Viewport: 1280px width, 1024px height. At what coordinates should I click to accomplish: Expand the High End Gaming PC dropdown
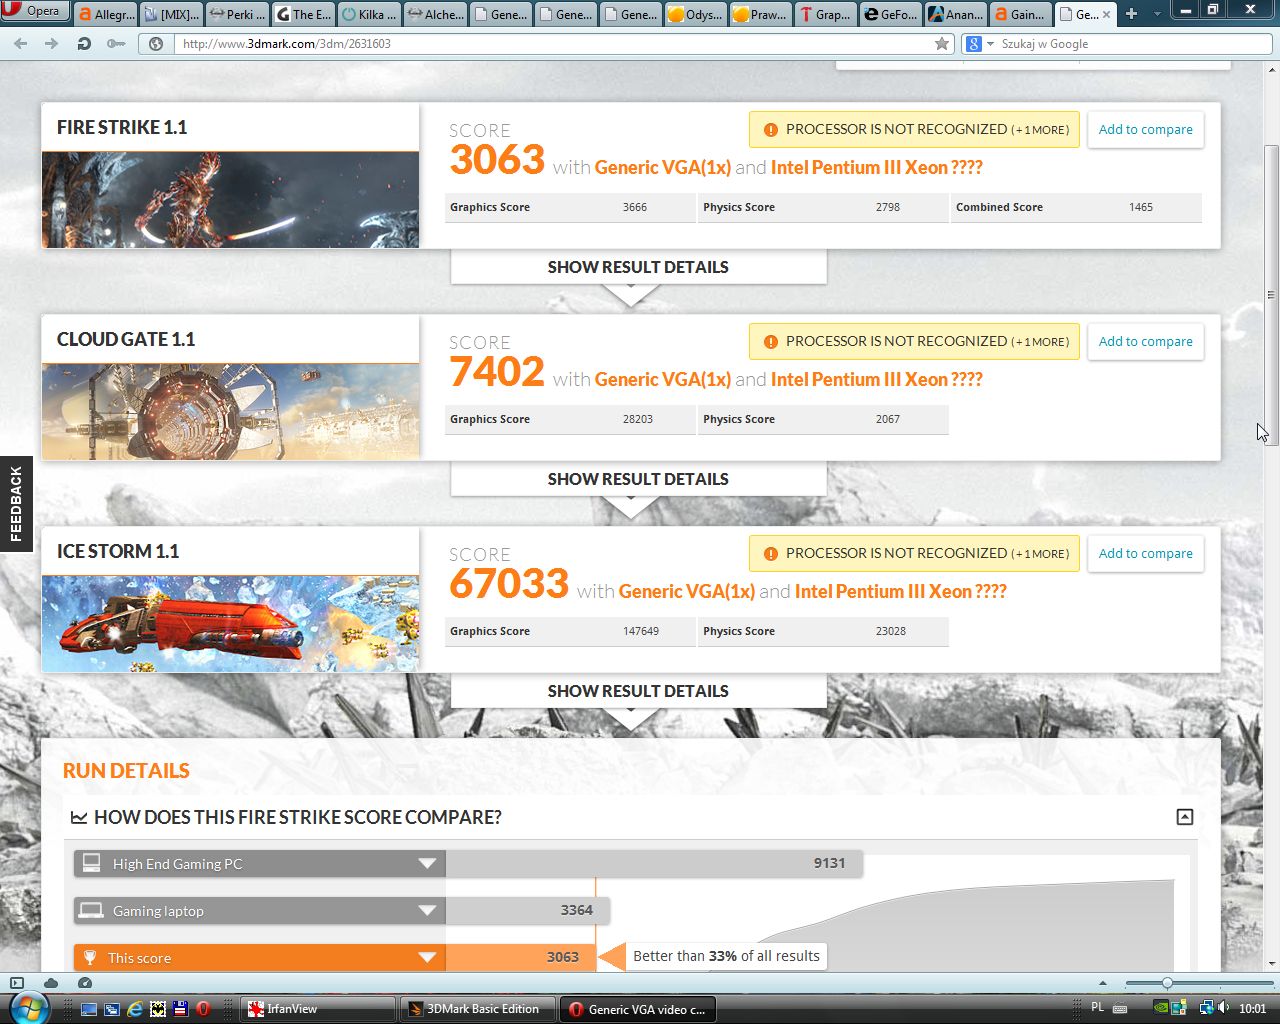point(427,864)
